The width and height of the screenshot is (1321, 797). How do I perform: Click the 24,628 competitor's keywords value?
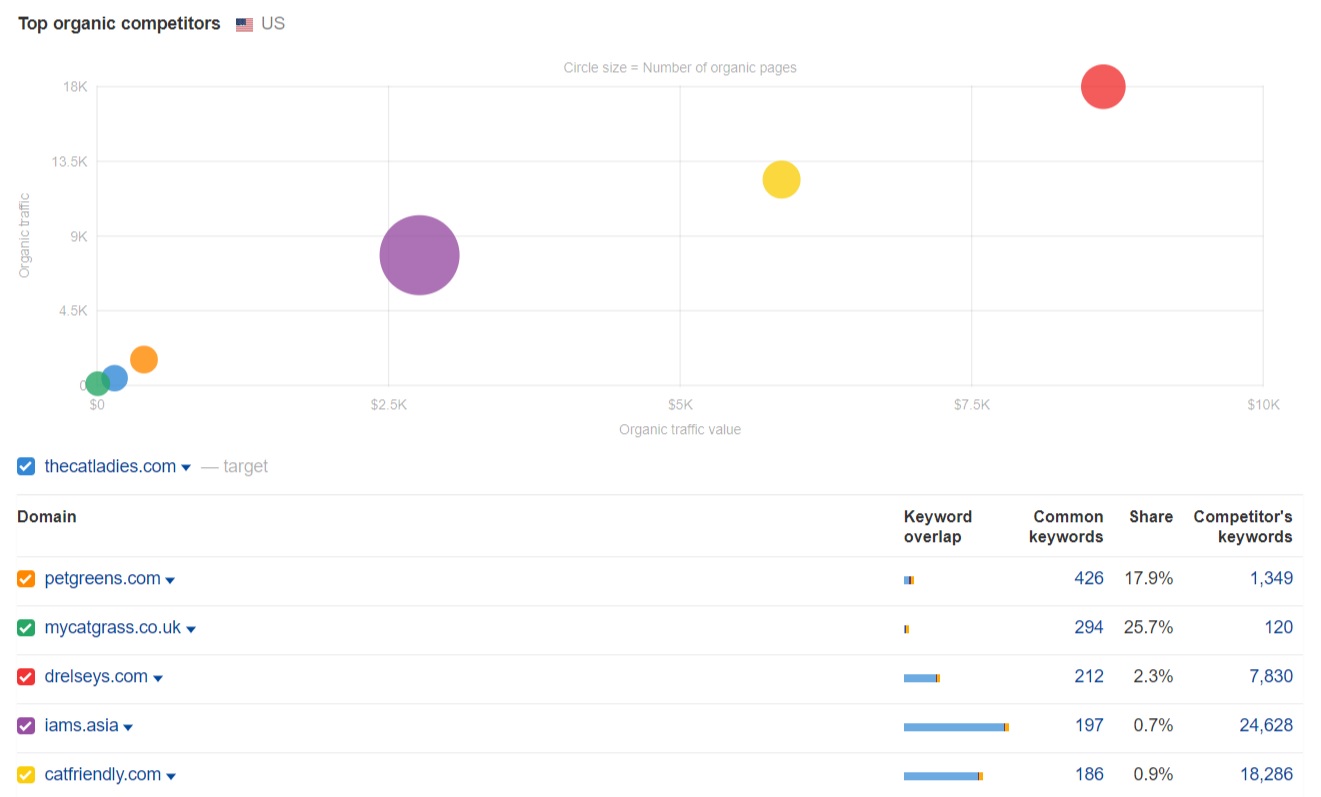click(1265, 726)
